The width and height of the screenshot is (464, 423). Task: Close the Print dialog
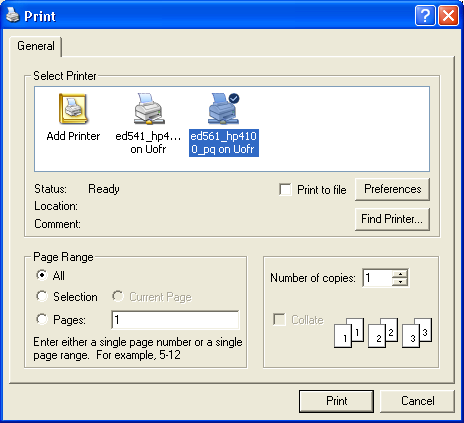click(x=448, y=16)
